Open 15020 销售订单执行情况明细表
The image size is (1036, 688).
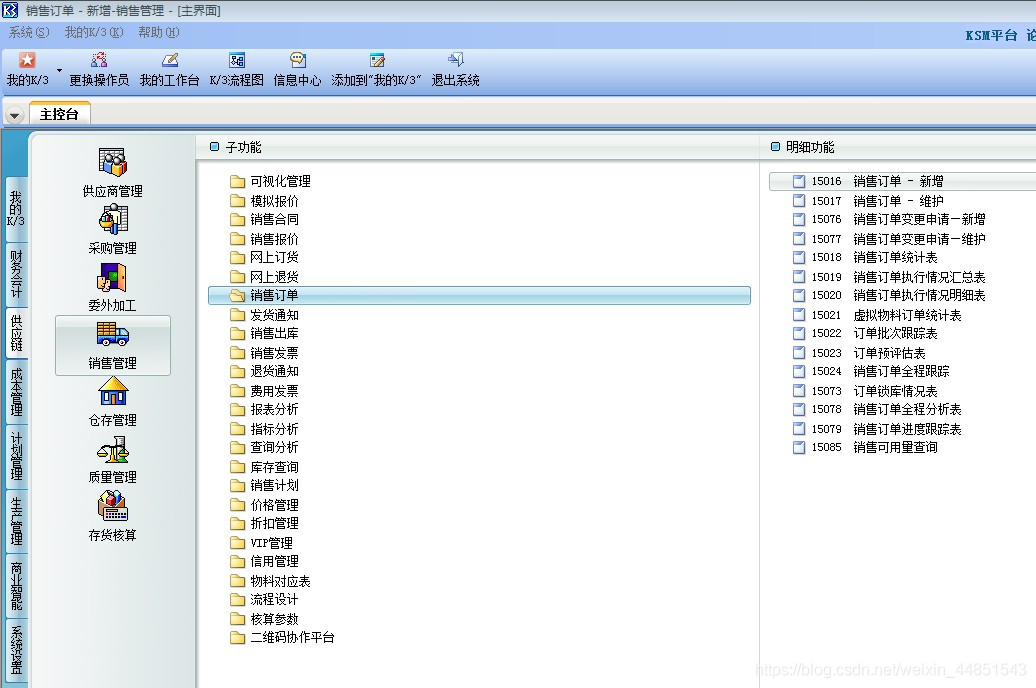tap(889, 295)
